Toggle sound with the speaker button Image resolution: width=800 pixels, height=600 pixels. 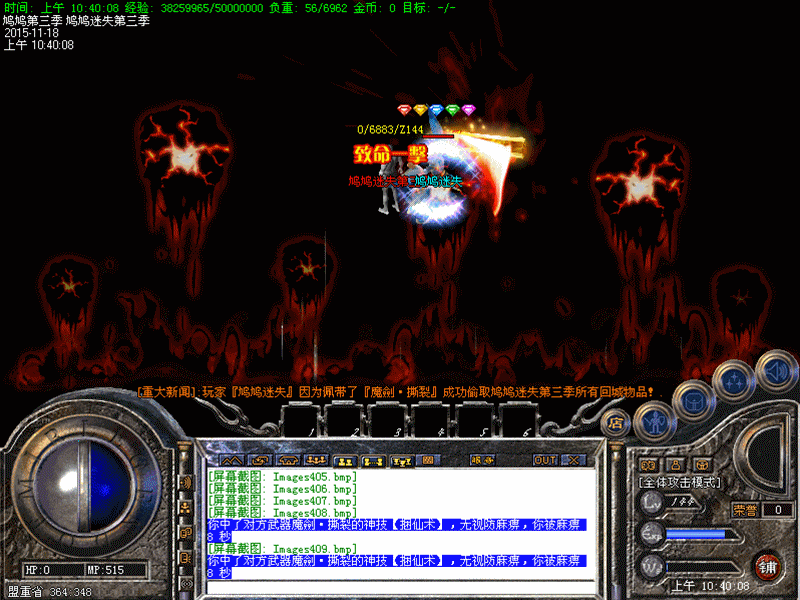pyautogui.click(x=773, y=370)
